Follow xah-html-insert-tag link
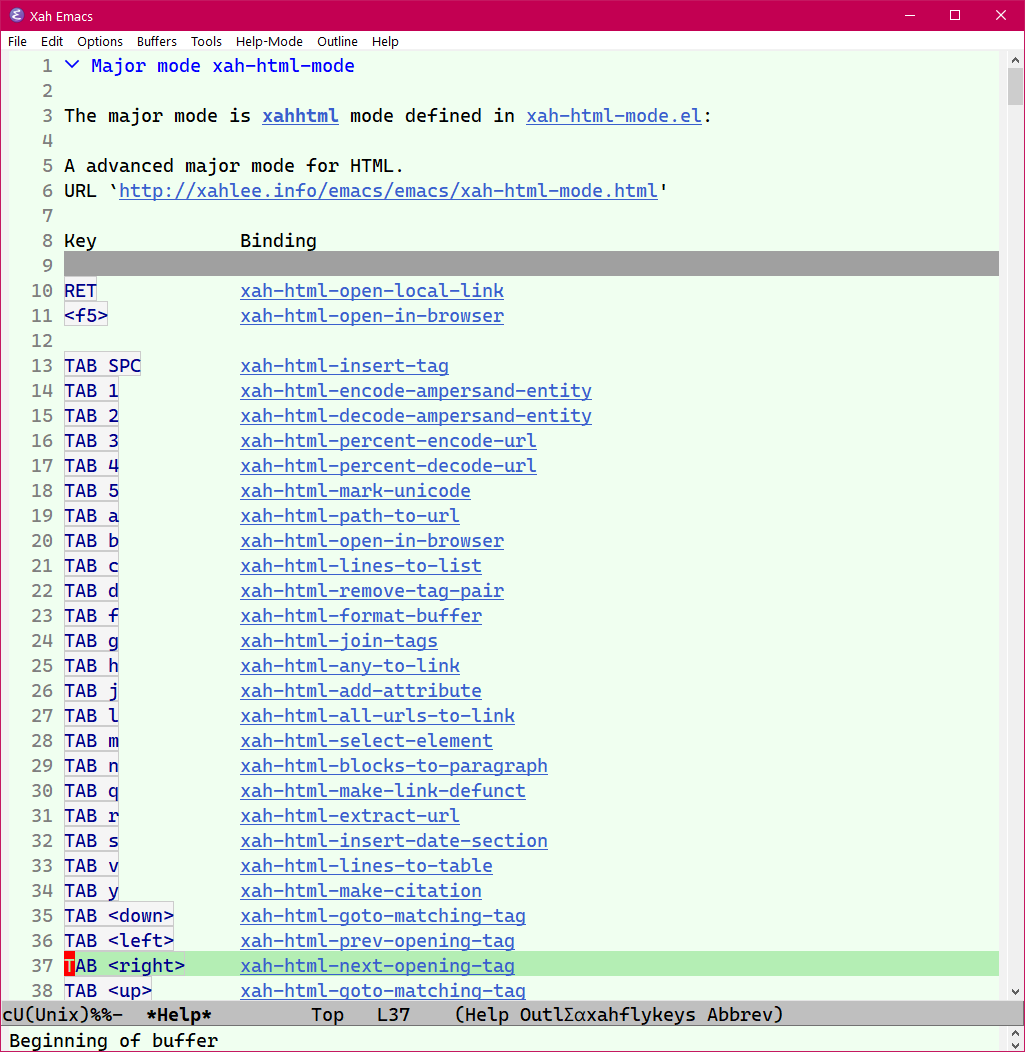This screenshot has height=1052, width=1025. pos(344,366)
